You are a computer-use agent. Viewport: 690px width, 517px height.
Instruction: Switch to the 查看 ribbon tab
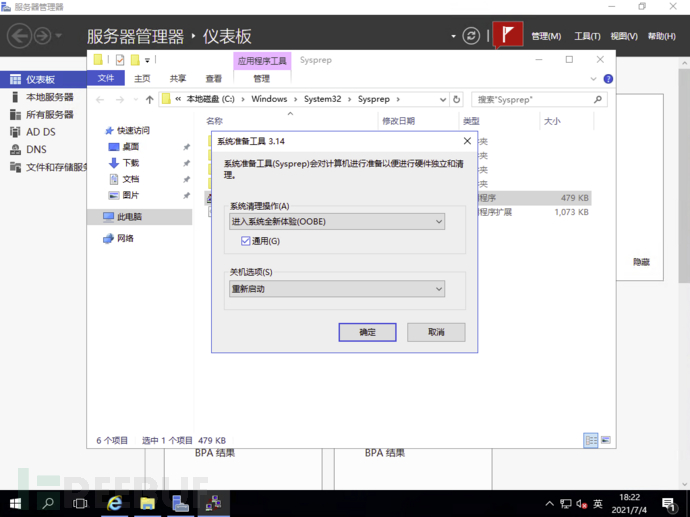point(214,78)
